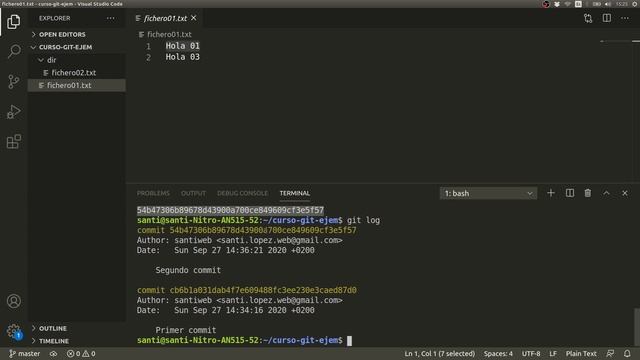
Task: Open the Source Control view
Action: (x=13, y=82)
